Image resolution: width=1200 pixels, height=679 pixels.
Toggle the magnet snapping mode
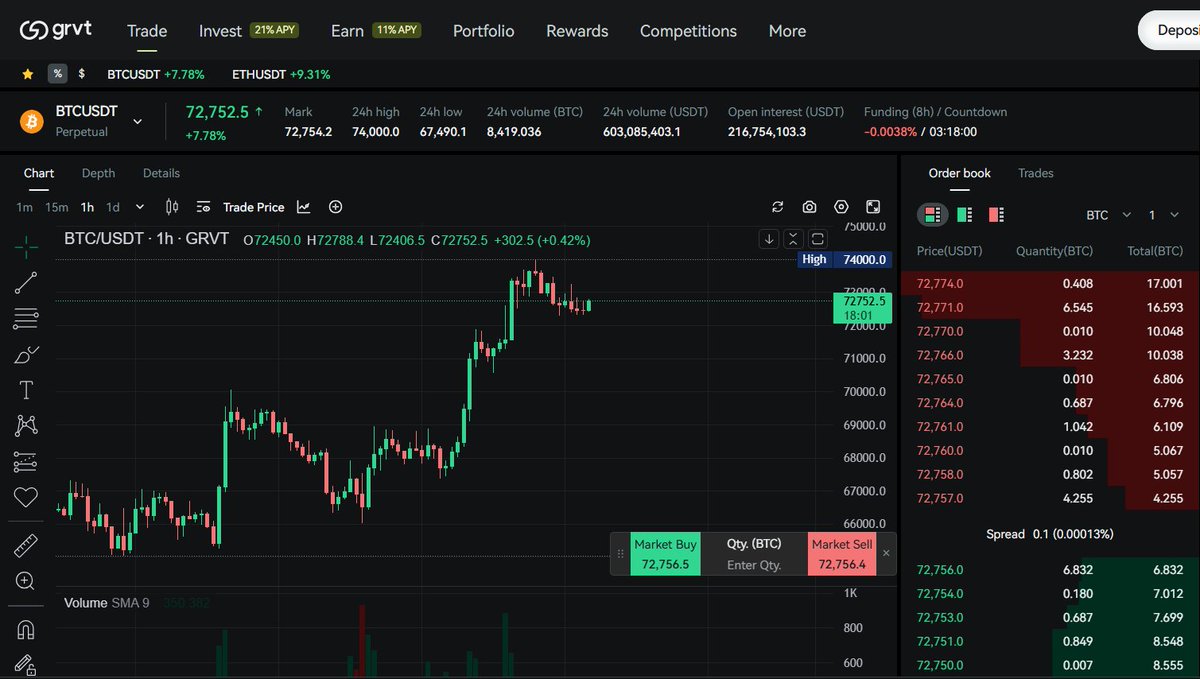click(x=26, y=630)
